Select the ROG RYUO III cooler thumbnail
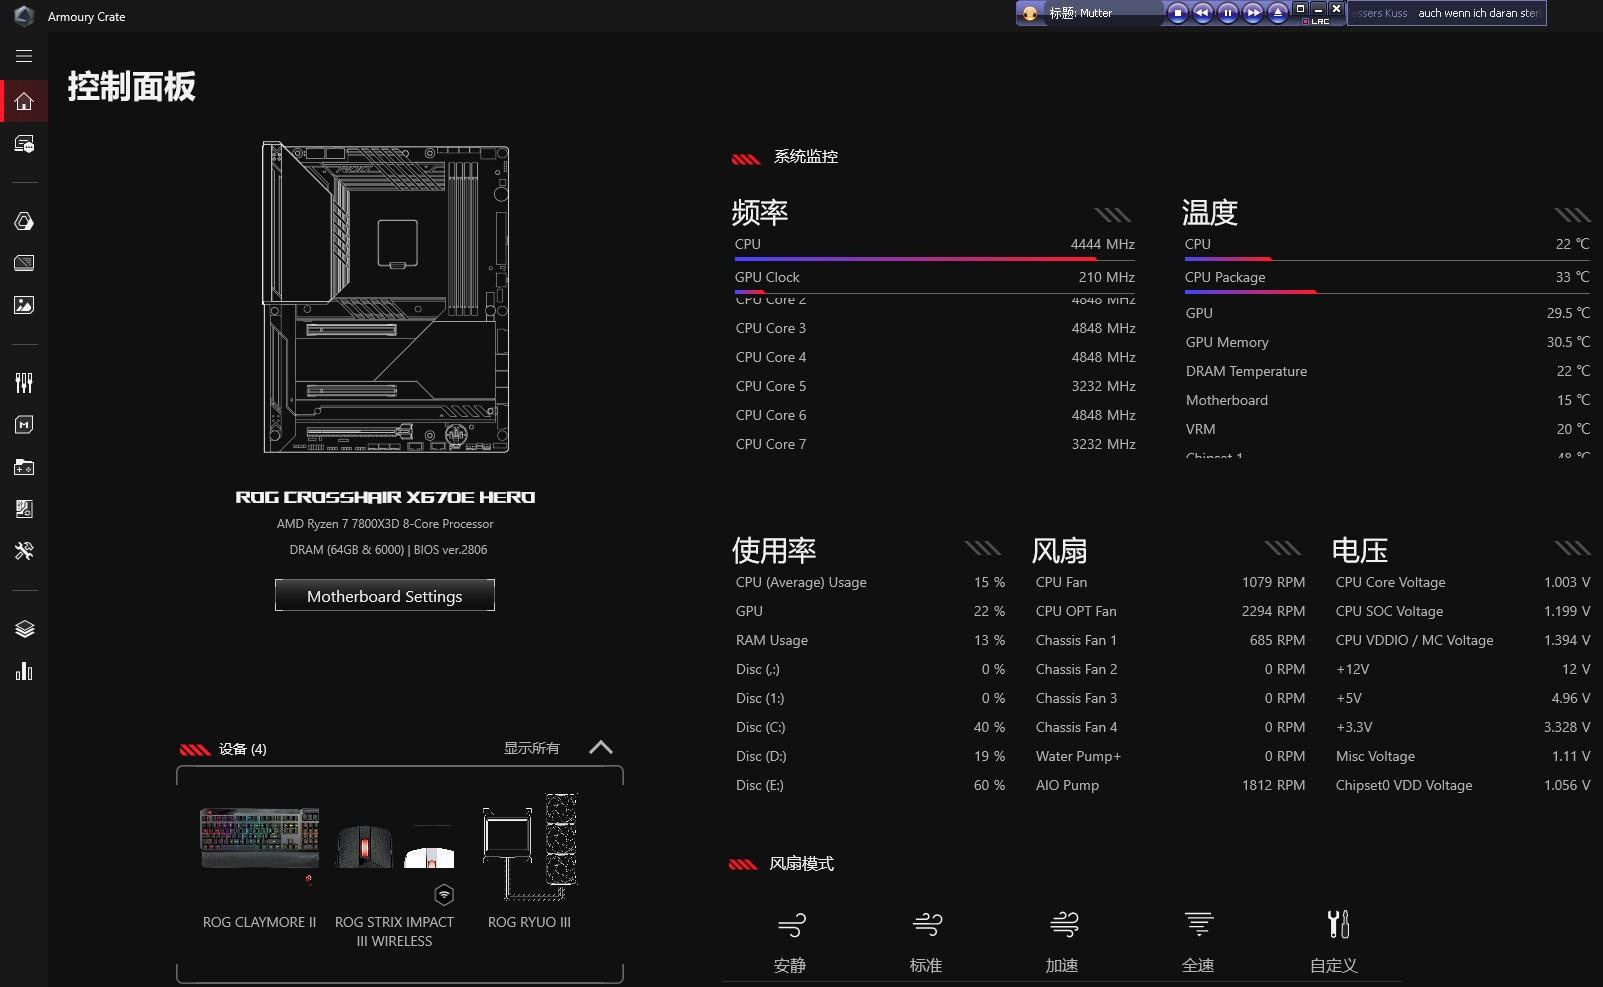The width and height of the screenshot is (1603, 987). click(x=530, y=847)
